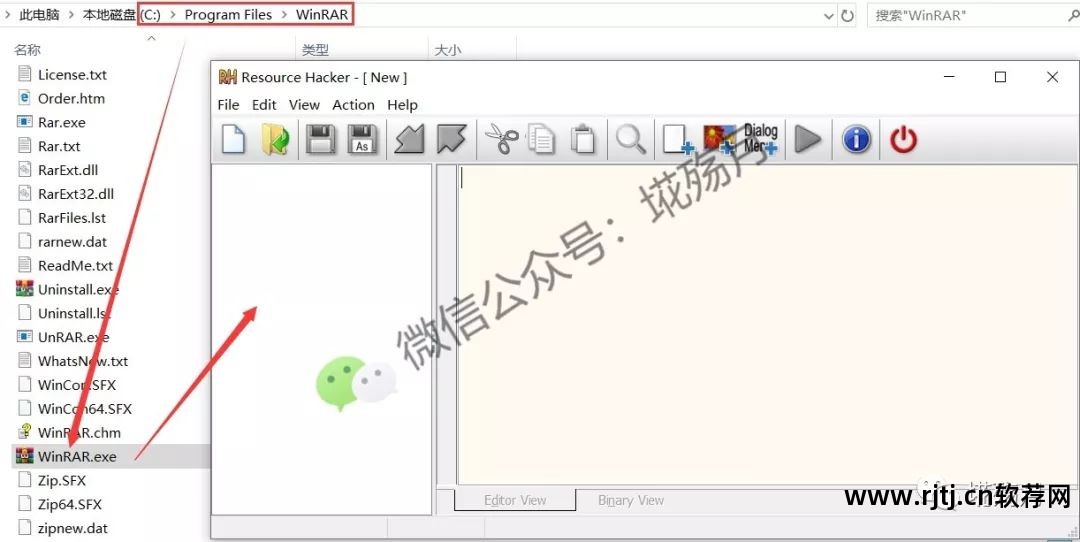Switch to the Editor View tab

pos(515,501)
